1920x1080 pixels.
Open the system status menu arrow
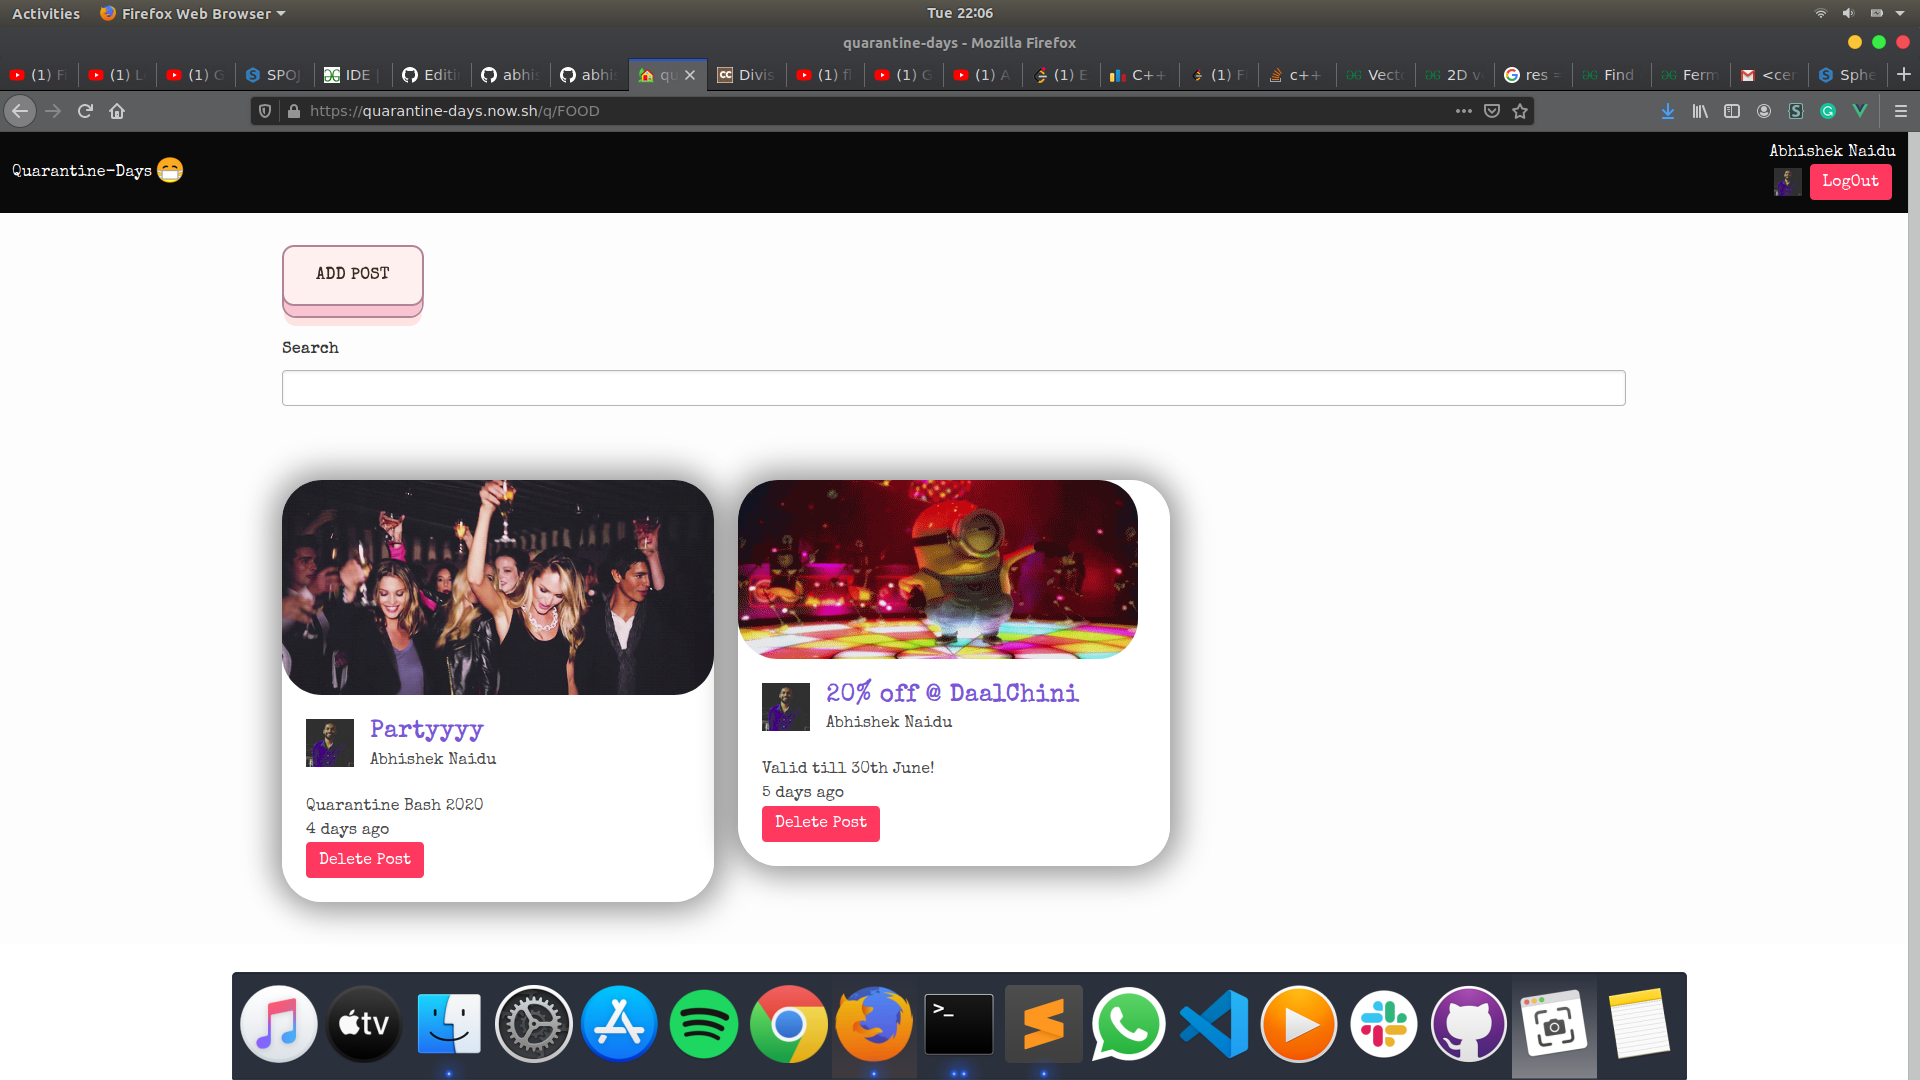tap(1900, 13)
